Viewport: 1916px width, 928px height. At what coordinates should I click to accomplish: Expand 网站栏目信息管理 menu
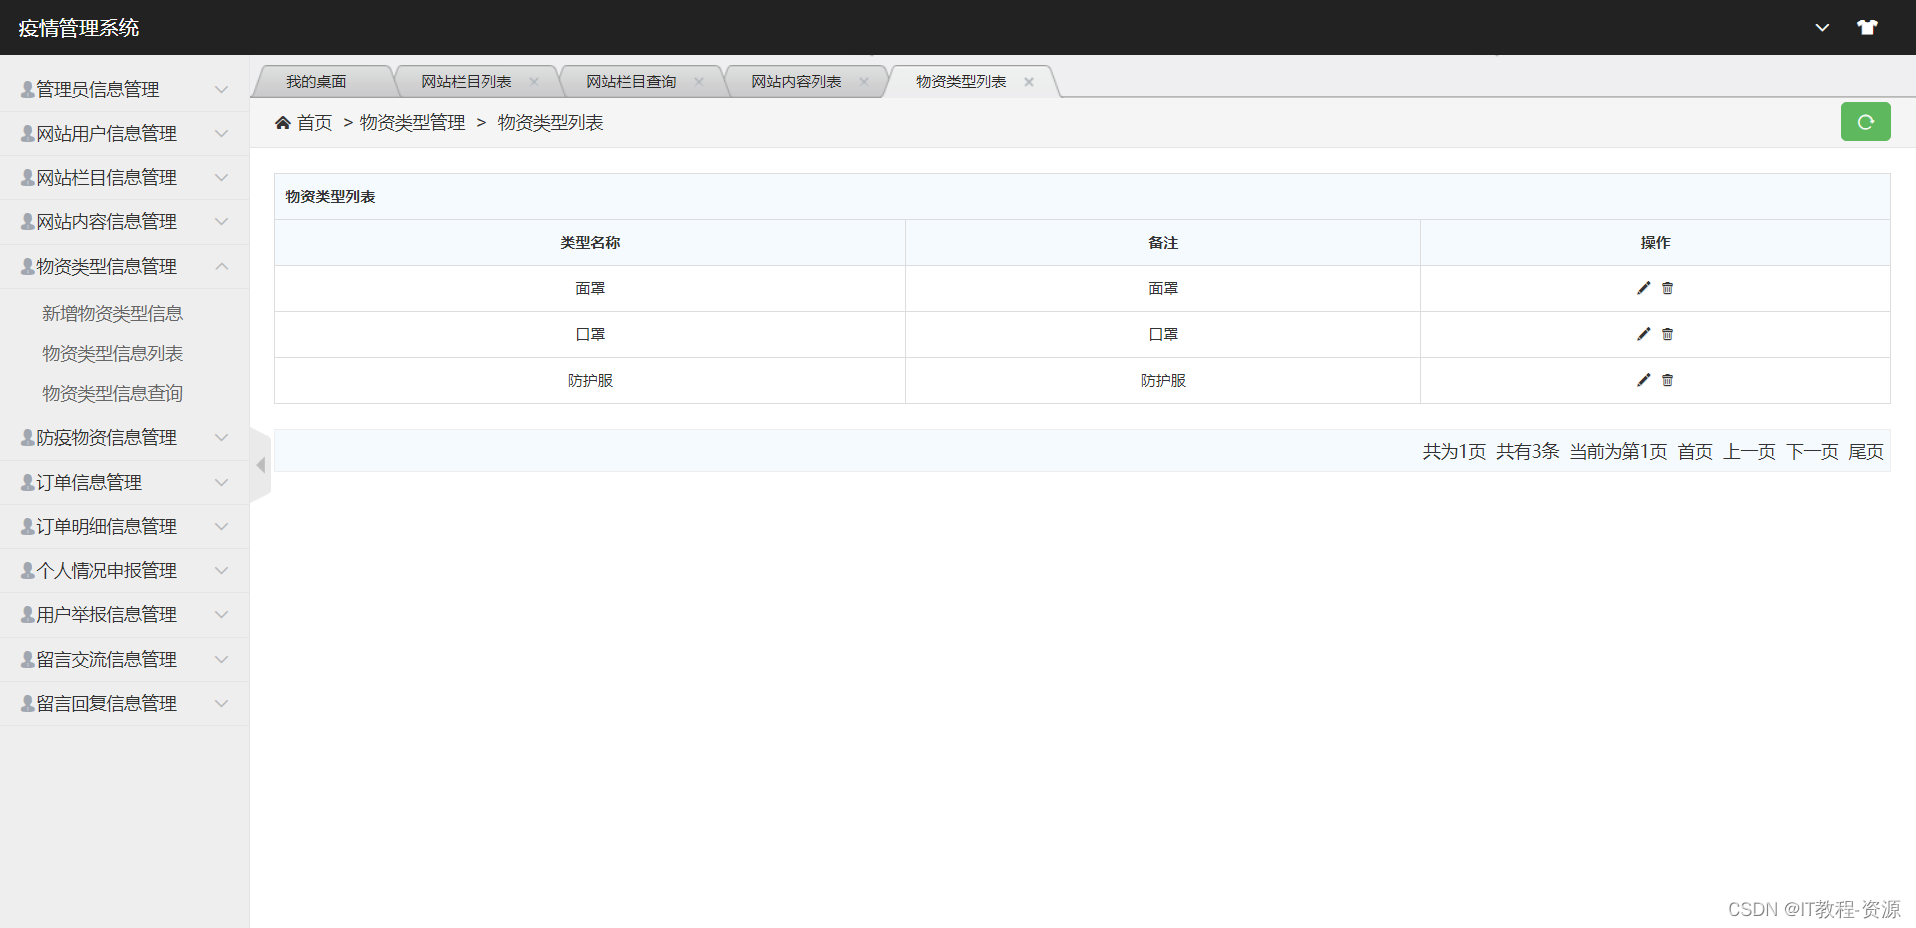pos(124,177)
